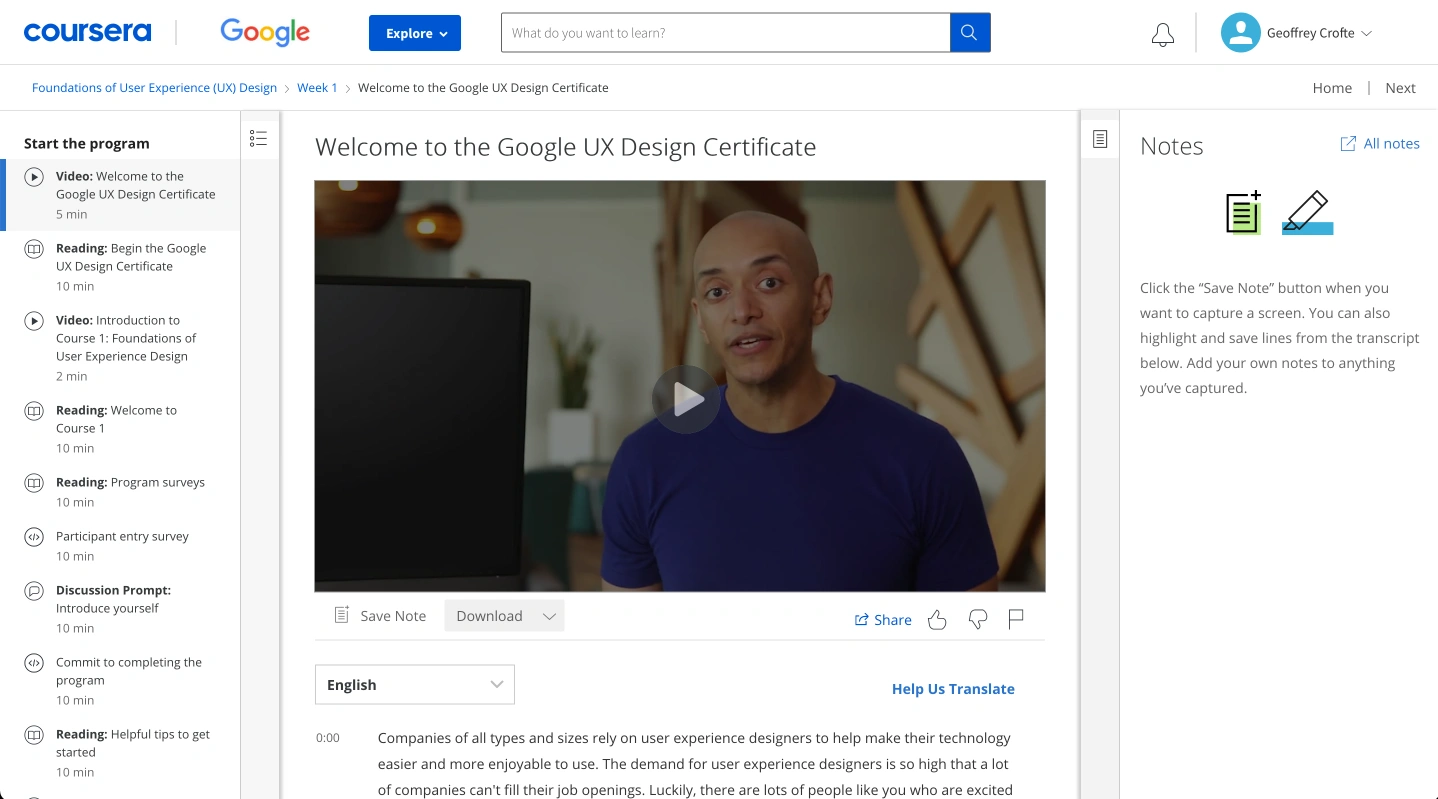Share this video
The height and width of the screenshot is (799, 1438).
tap(883, 620)
